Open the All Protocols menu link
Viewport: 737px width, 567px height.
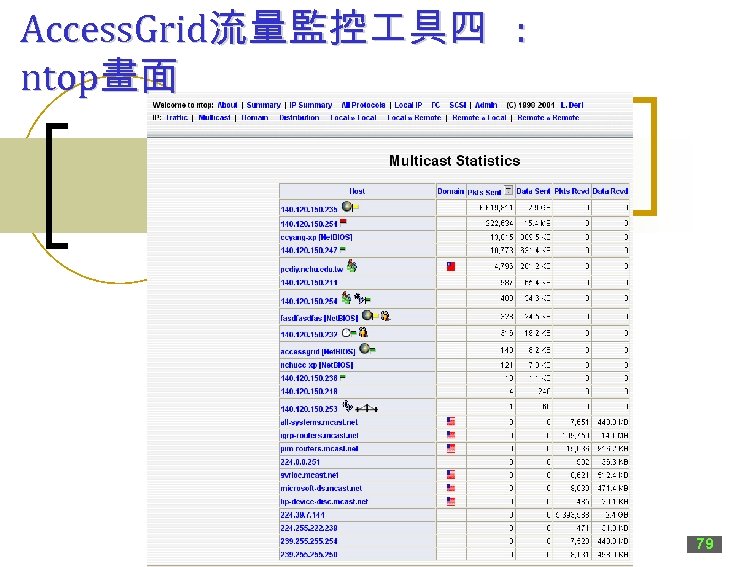(x=363, y=105)
